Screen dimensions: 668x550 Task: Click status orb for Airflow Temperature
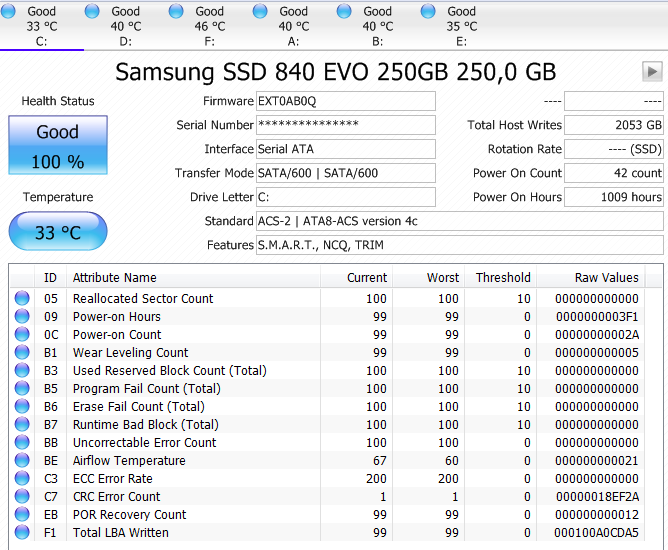pos(22,460)
